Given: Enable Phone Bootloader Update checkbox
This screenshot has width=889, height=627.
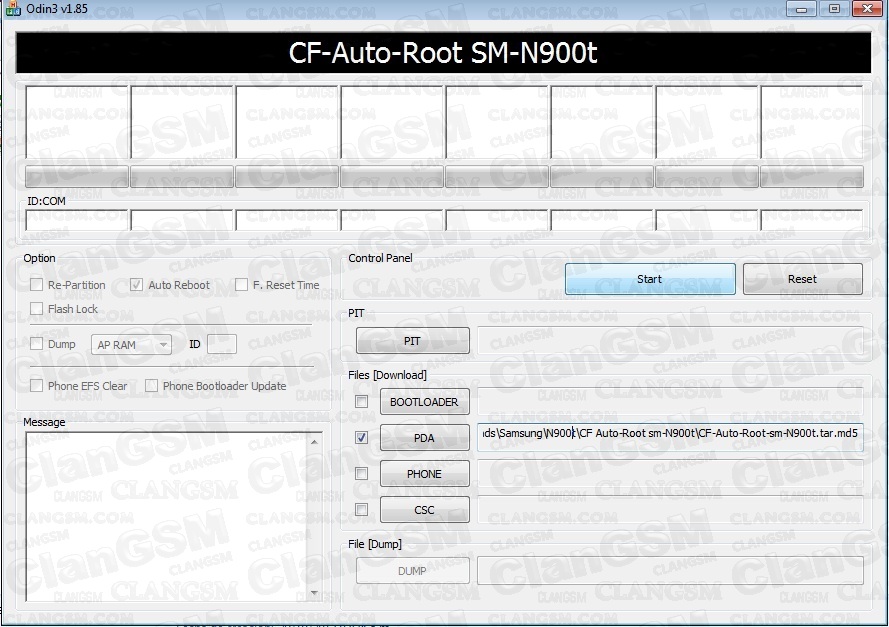Looking at the screenshot, I should 151,386.
